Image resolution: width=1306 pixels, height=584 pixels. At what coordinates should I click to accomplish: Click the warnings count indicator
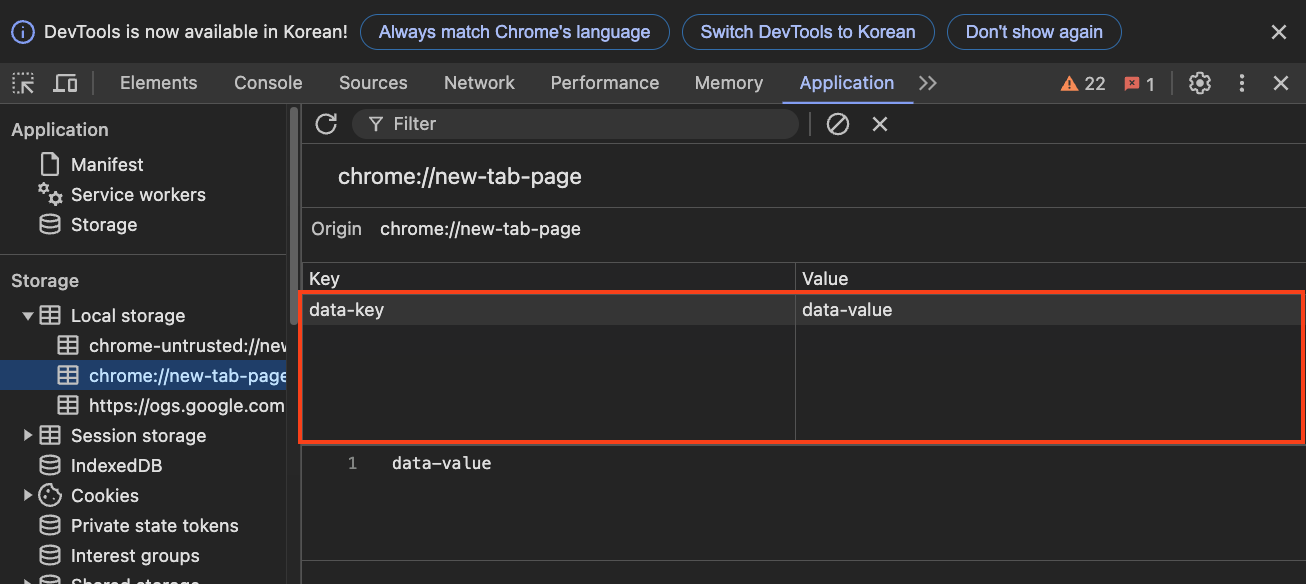[x=1083, y=84]
